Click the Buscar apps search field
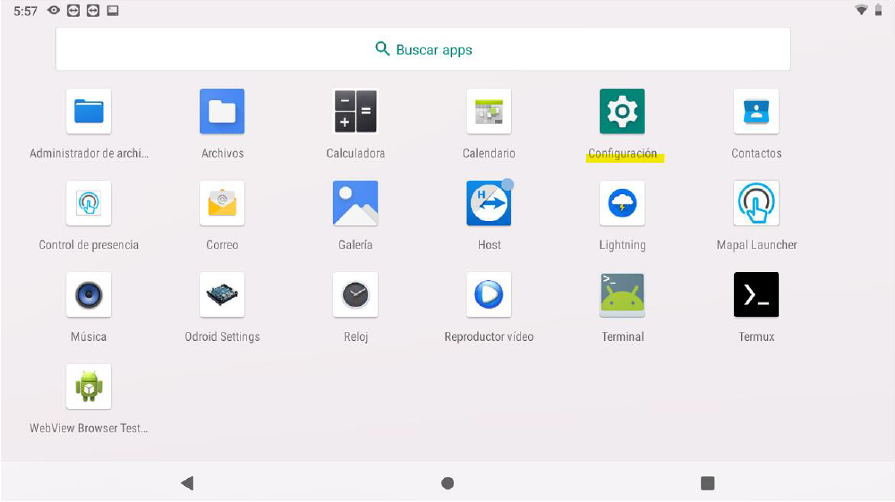Image resolution: width=895 pixels, height=502 pixels. pyautogui.click(x=423, y=49)
